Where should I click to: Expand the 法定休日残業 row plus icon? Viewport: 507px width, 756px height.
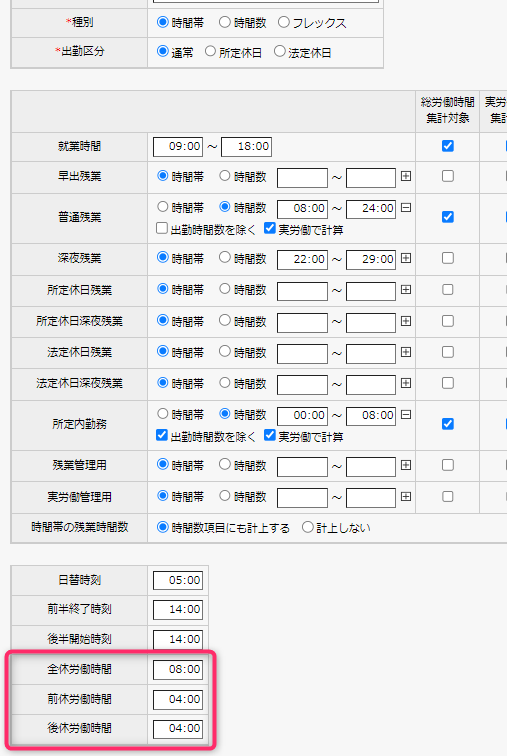(406, 352)
